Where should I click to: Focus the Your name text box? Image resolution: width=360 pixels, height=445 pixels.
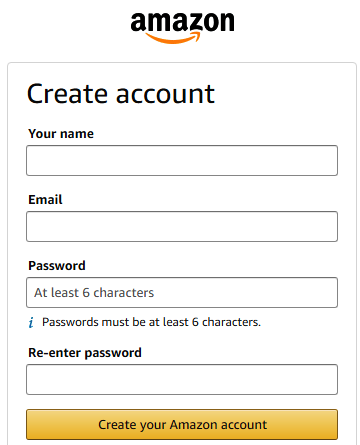(182, 160)
